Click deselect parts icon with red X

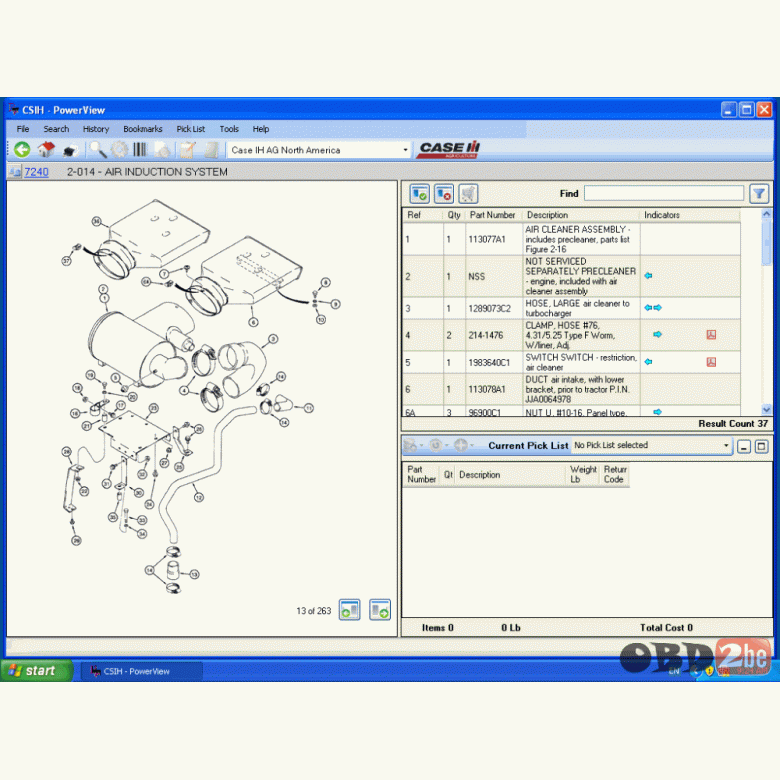444,194
